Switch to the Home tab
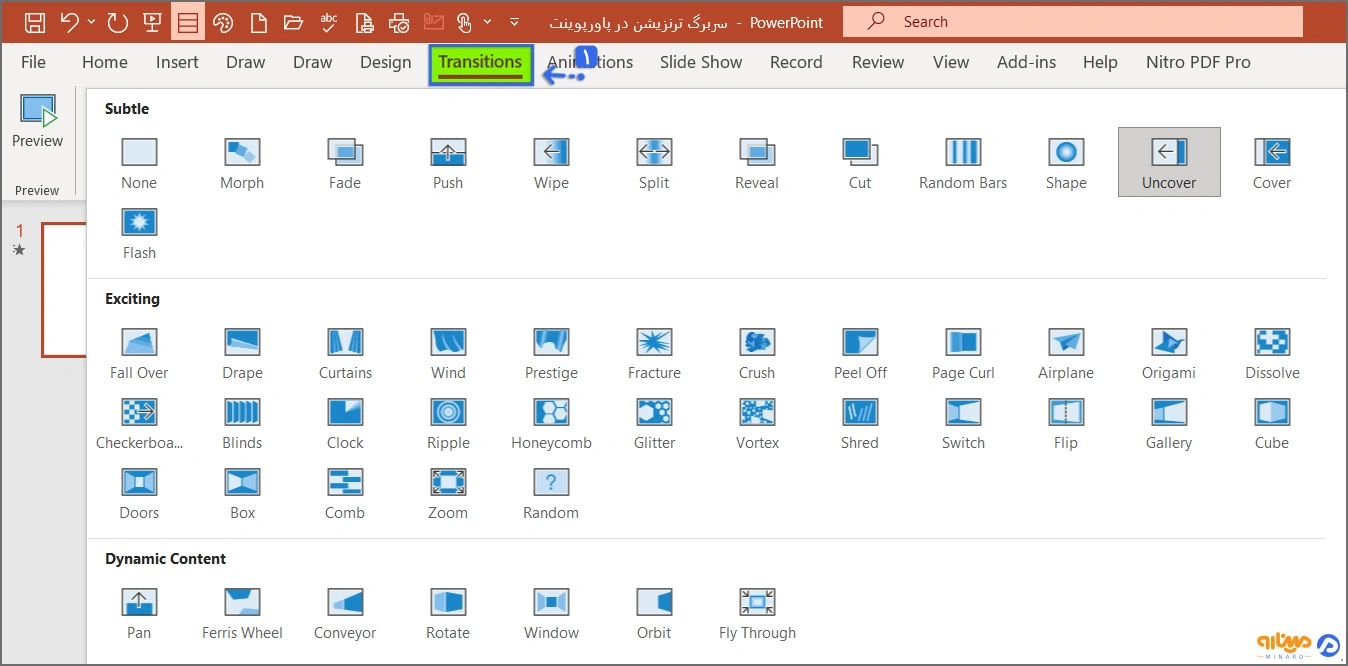This screenshot has height=666, width=1348. [105, 62]
